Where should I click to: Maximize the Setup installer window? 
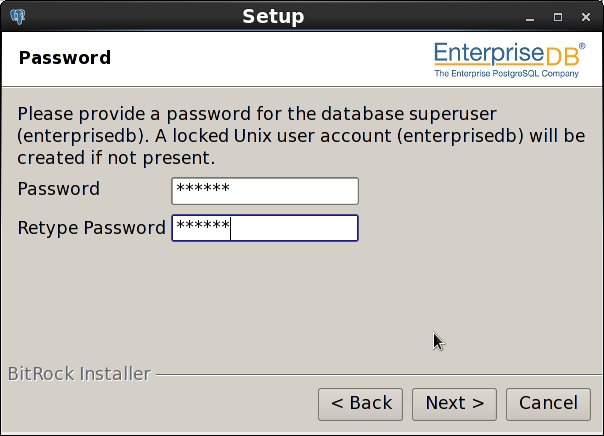pos(558,17)
